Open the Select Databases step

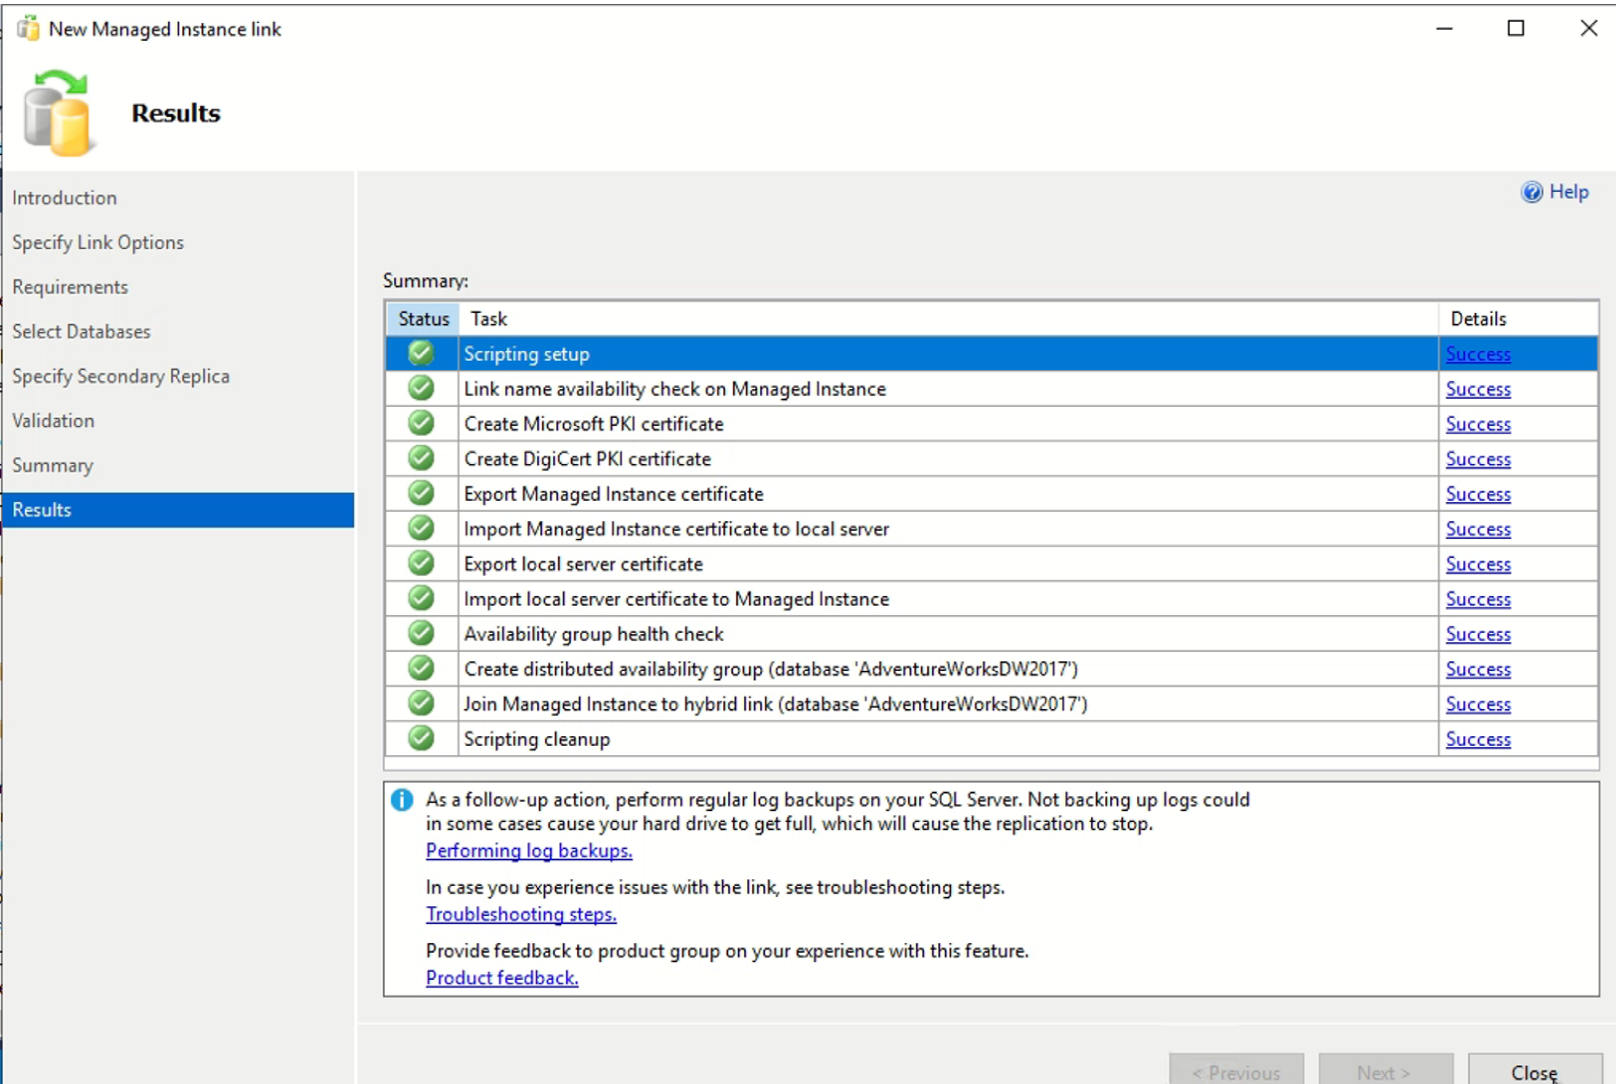pyautogui.click(x=81, y=331)
